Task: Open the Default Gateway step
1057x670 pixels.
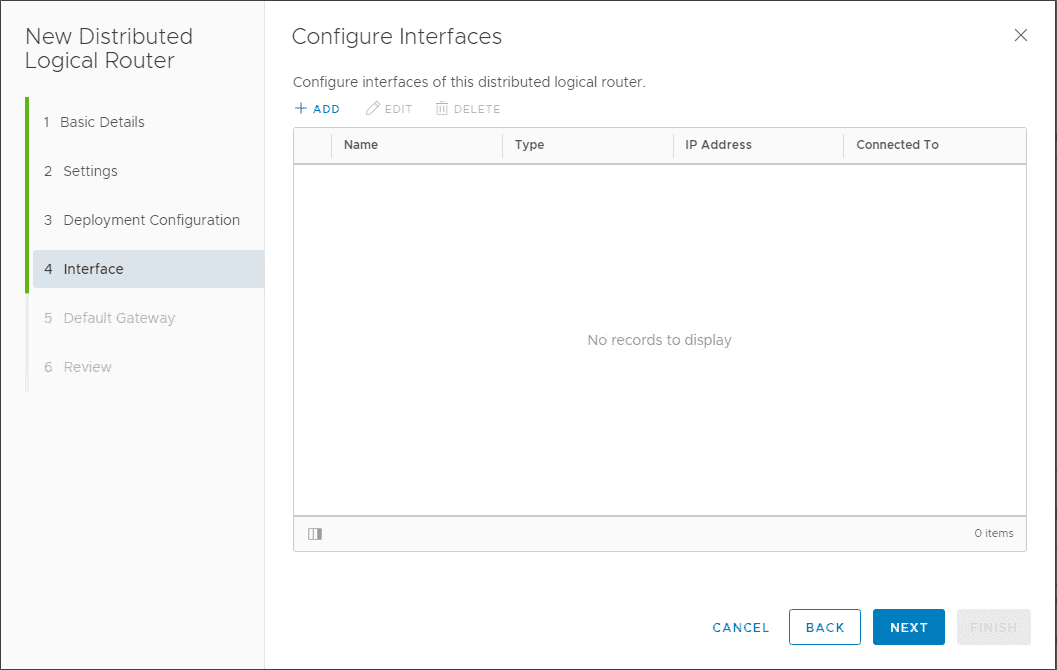Action: (x=117, y=317)
